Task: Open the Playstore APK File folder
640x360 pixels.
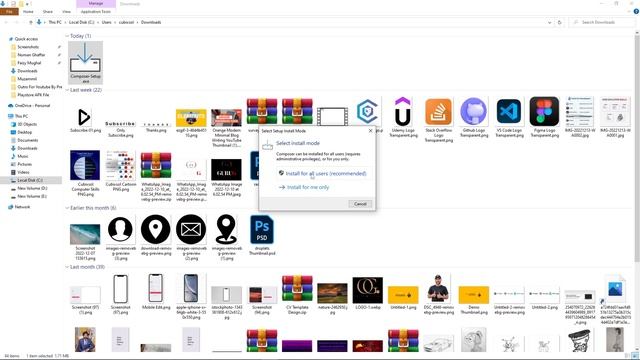Action: pos(33,95)
